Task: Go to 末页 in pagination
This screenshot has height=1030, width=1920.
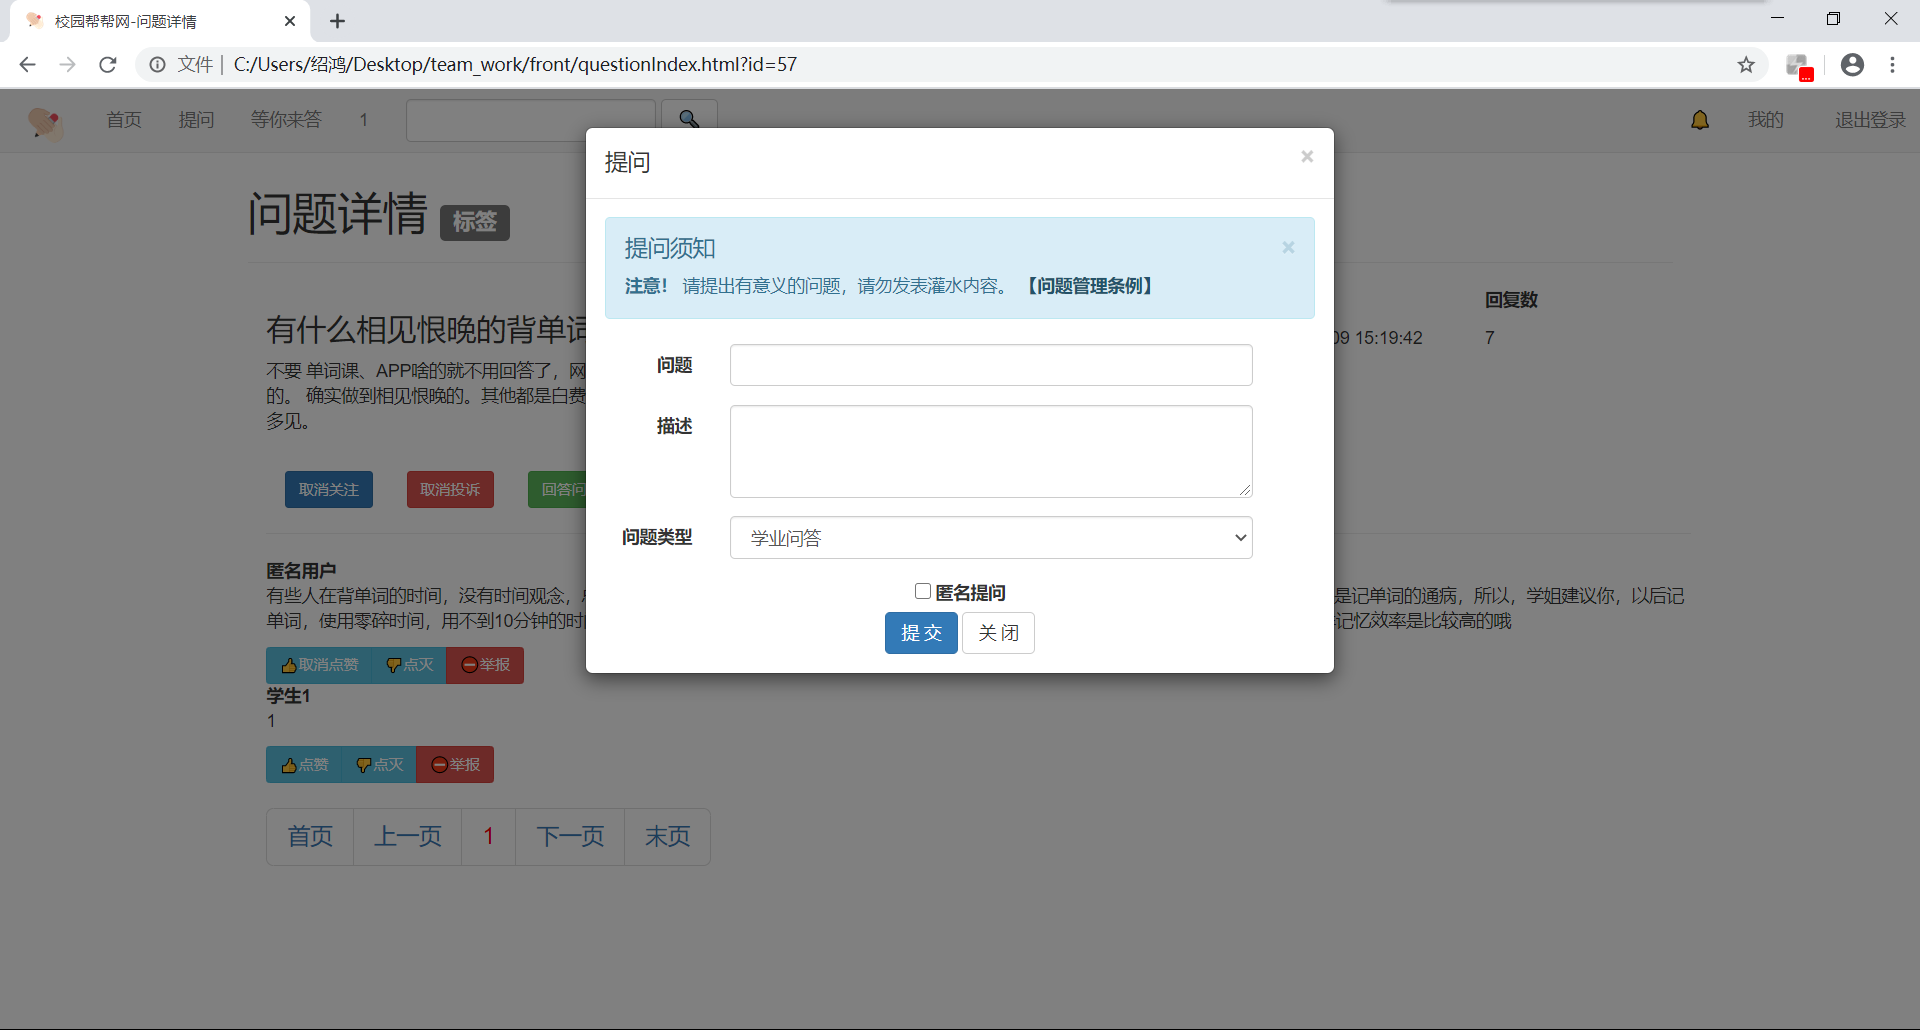Action: coord(668,837)
